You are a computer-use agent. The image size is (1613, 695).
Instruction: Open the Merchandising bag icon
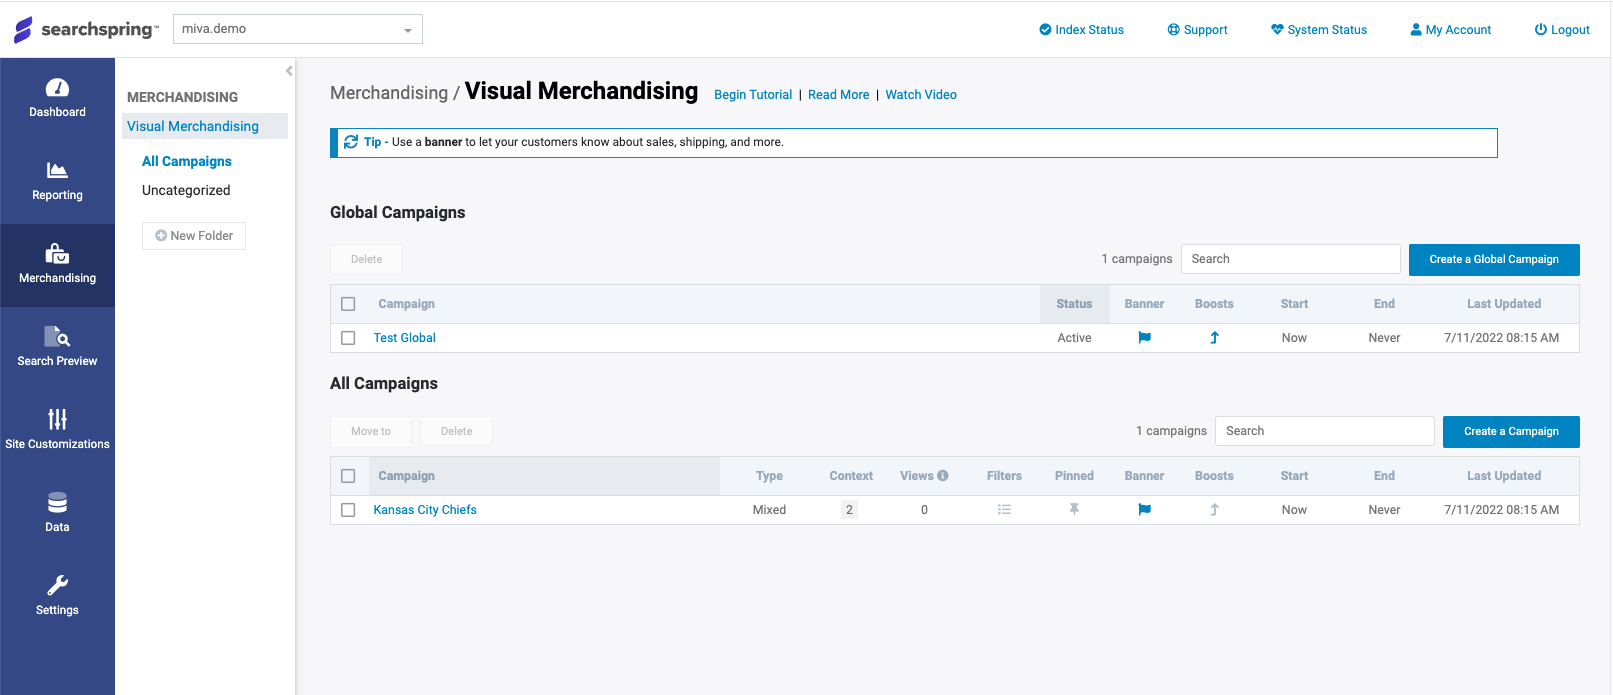click(57, 253)
